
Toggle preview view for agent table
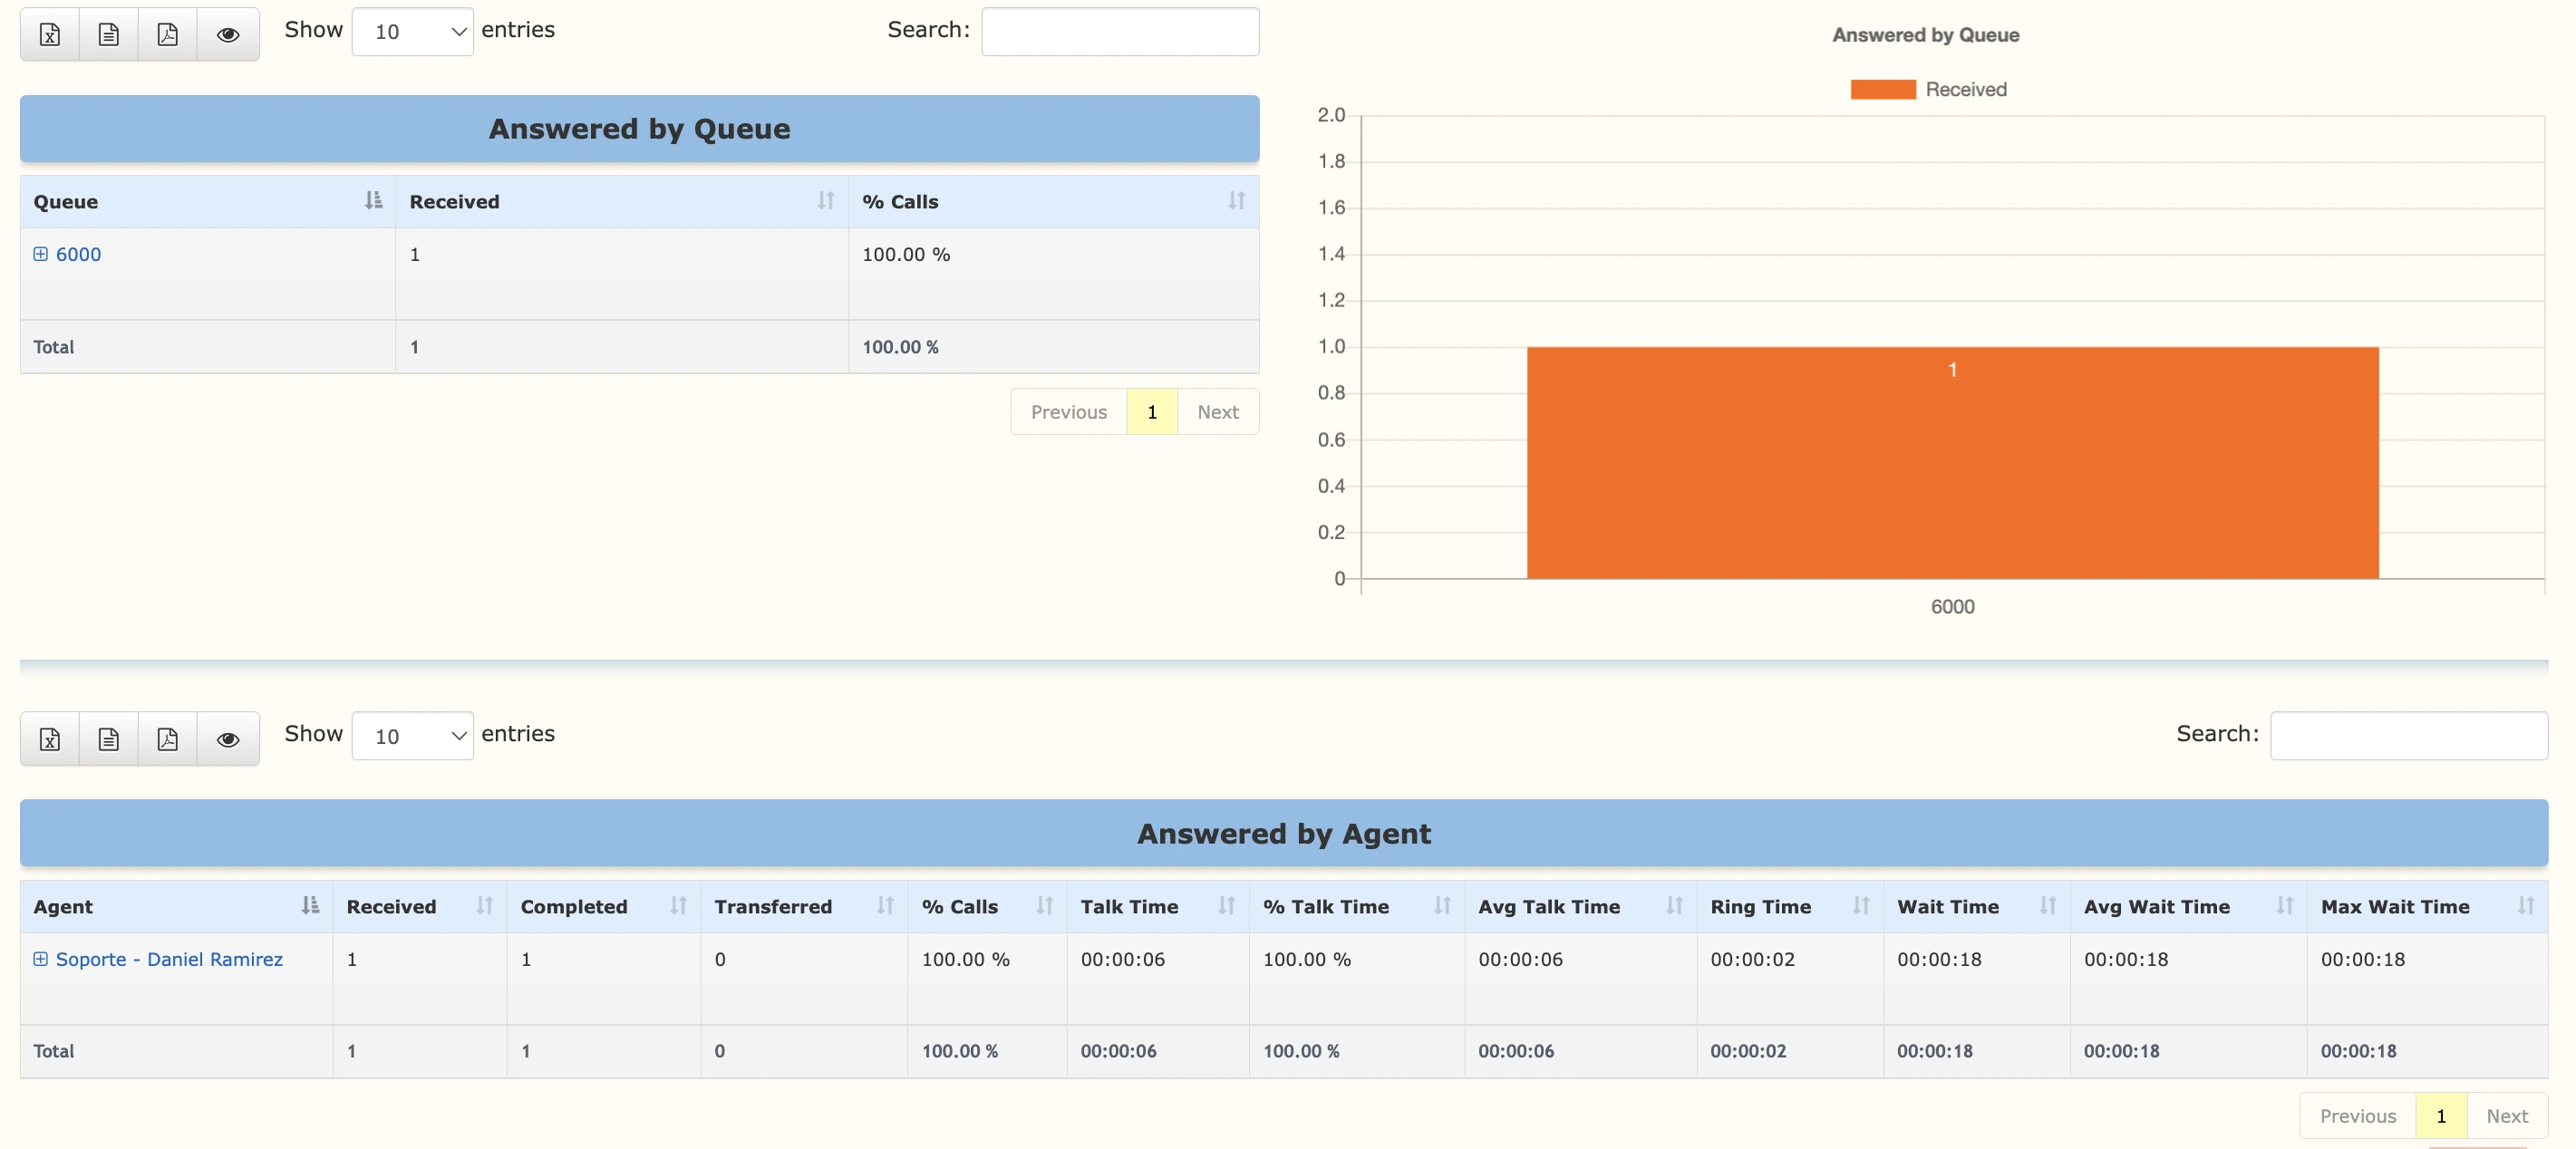pyautogui.click(x=228, y=739)
